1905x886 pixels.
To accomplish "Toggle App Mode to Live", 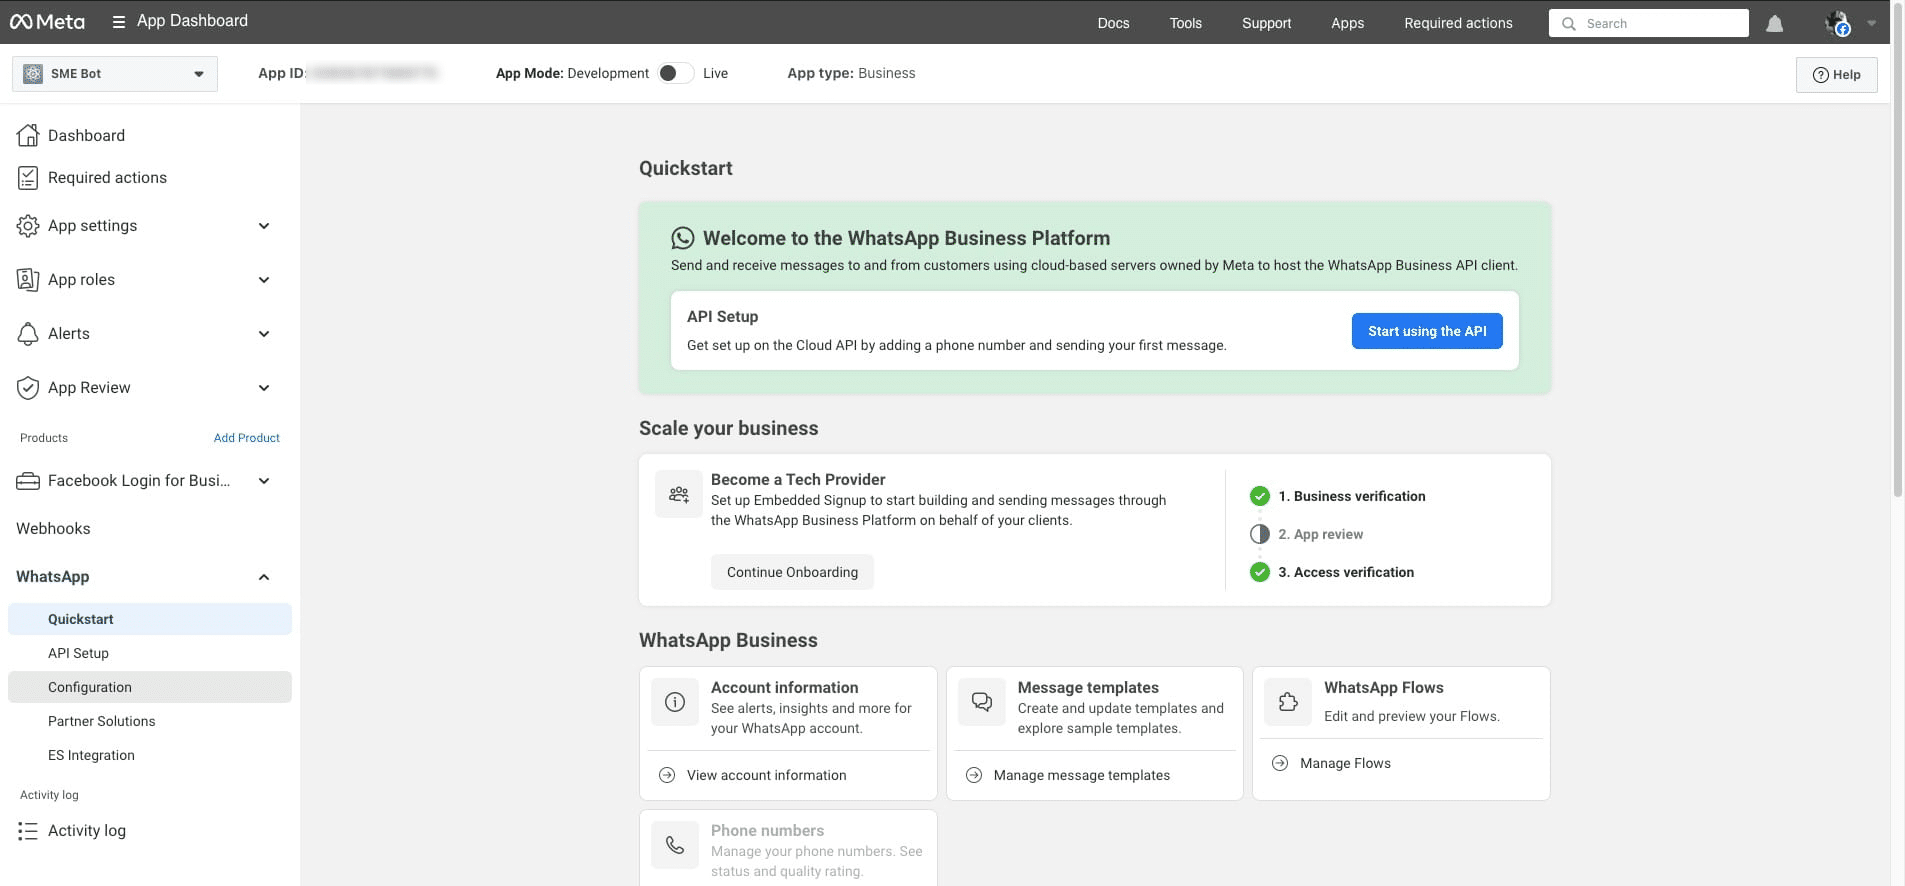I will (x=676, y=73).
